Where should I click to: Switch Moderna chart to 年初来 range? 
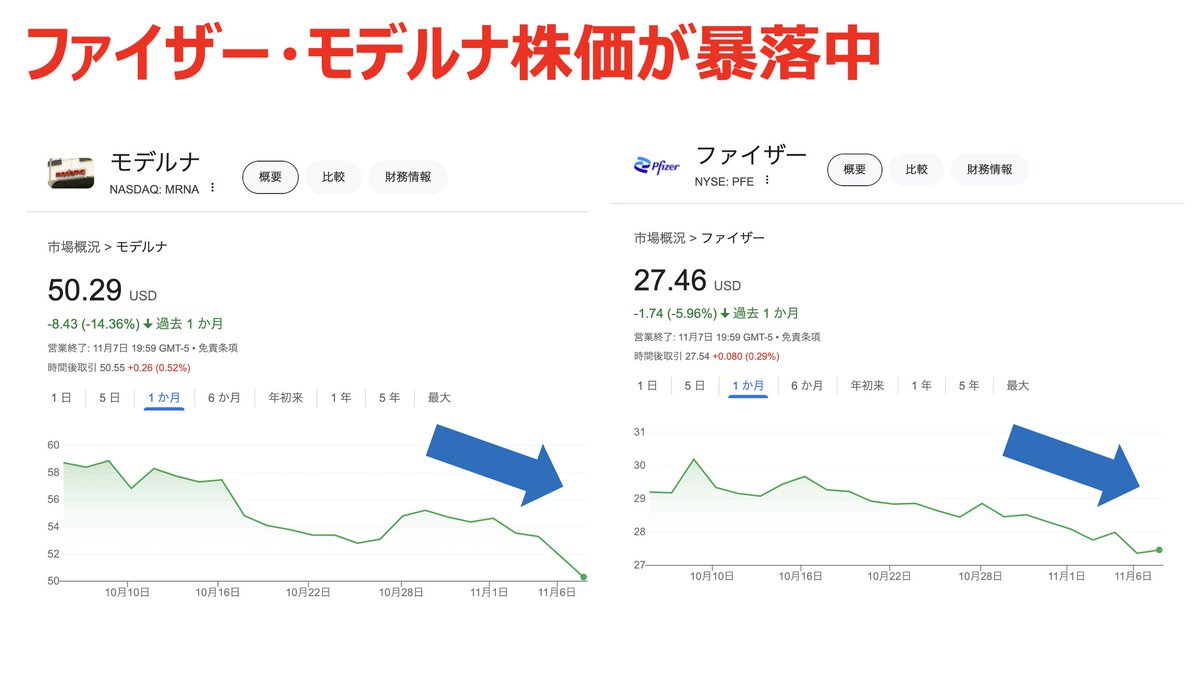point(286,397)
